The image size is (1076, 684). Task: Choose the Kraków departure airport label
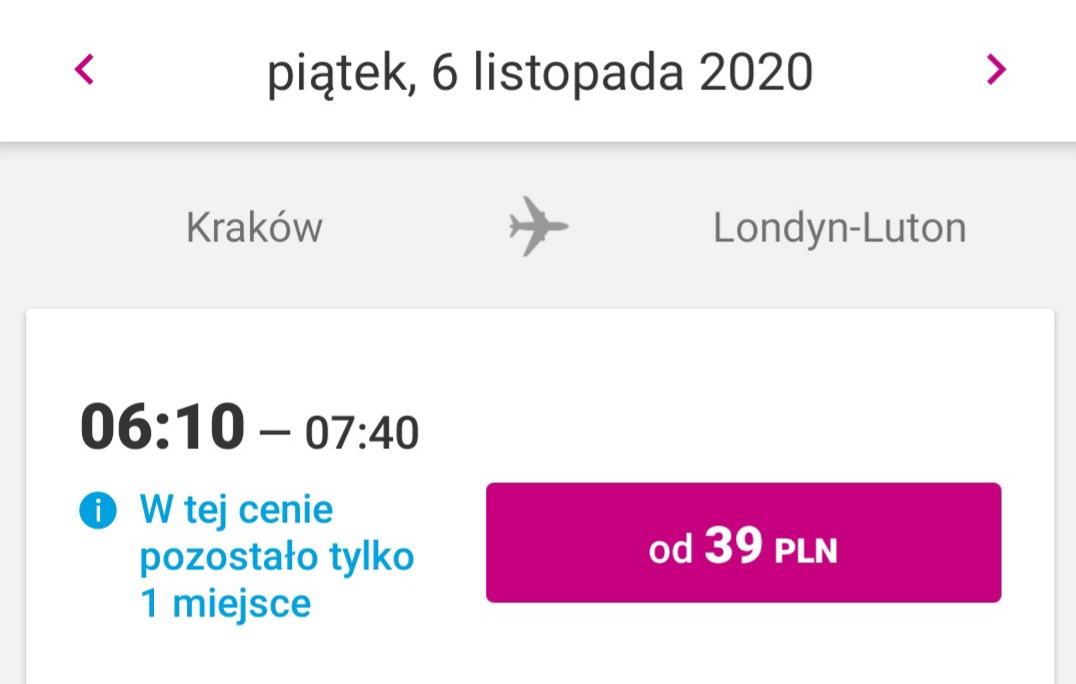pyautogui.click(x=254, y=227)
